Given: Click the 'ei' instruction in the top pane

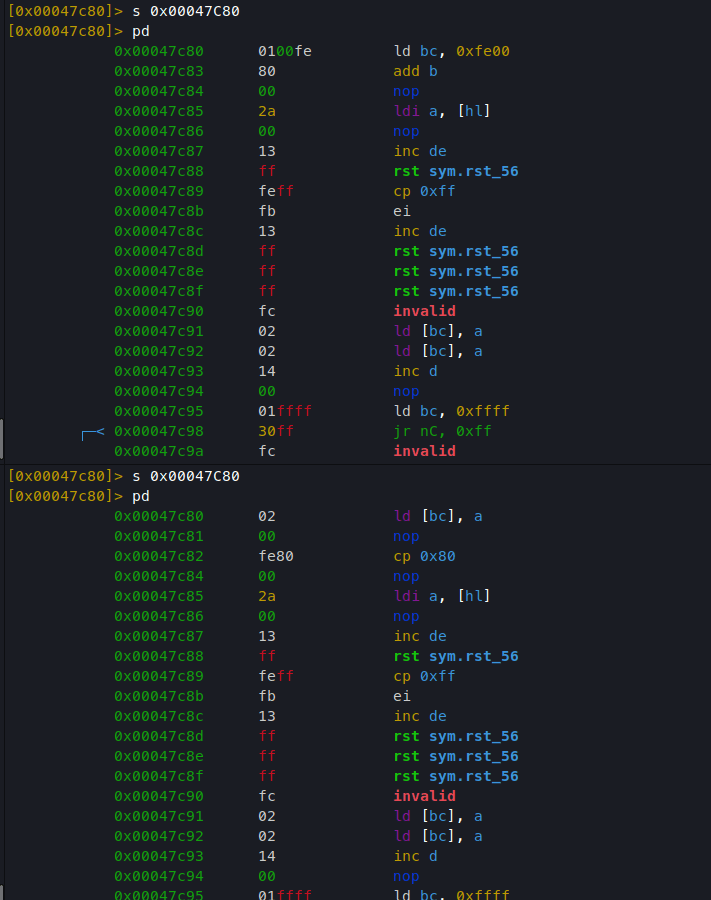Looking at the screenshot, I should click(x=402, y=211).
